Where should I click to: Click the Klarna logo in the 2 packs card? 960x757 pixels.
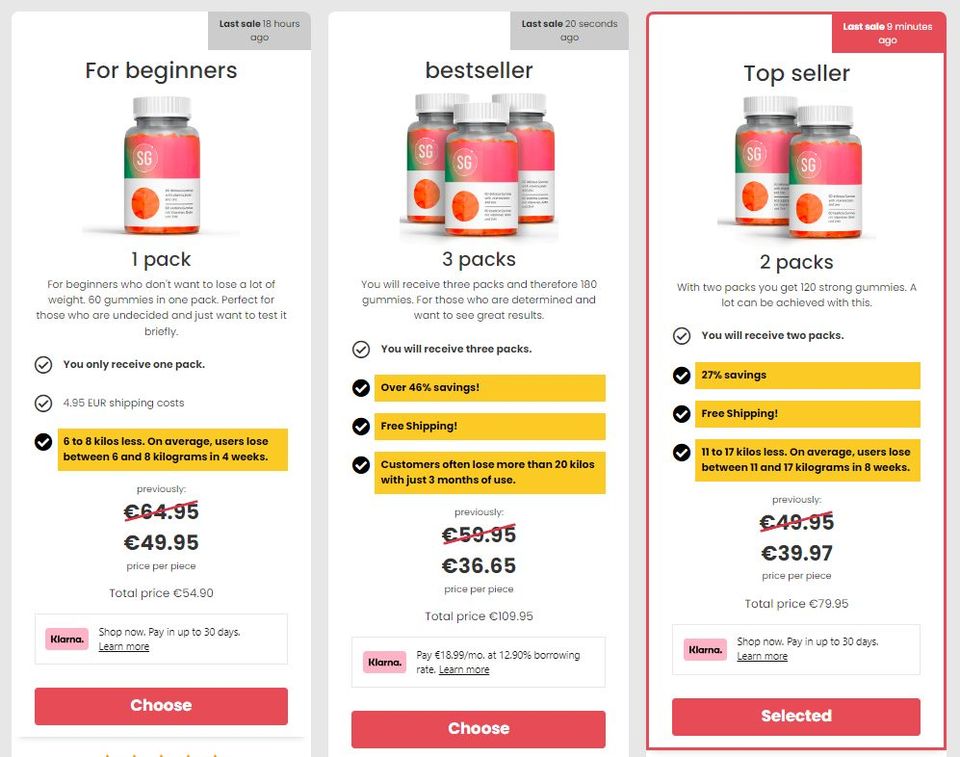pos(705,649)
